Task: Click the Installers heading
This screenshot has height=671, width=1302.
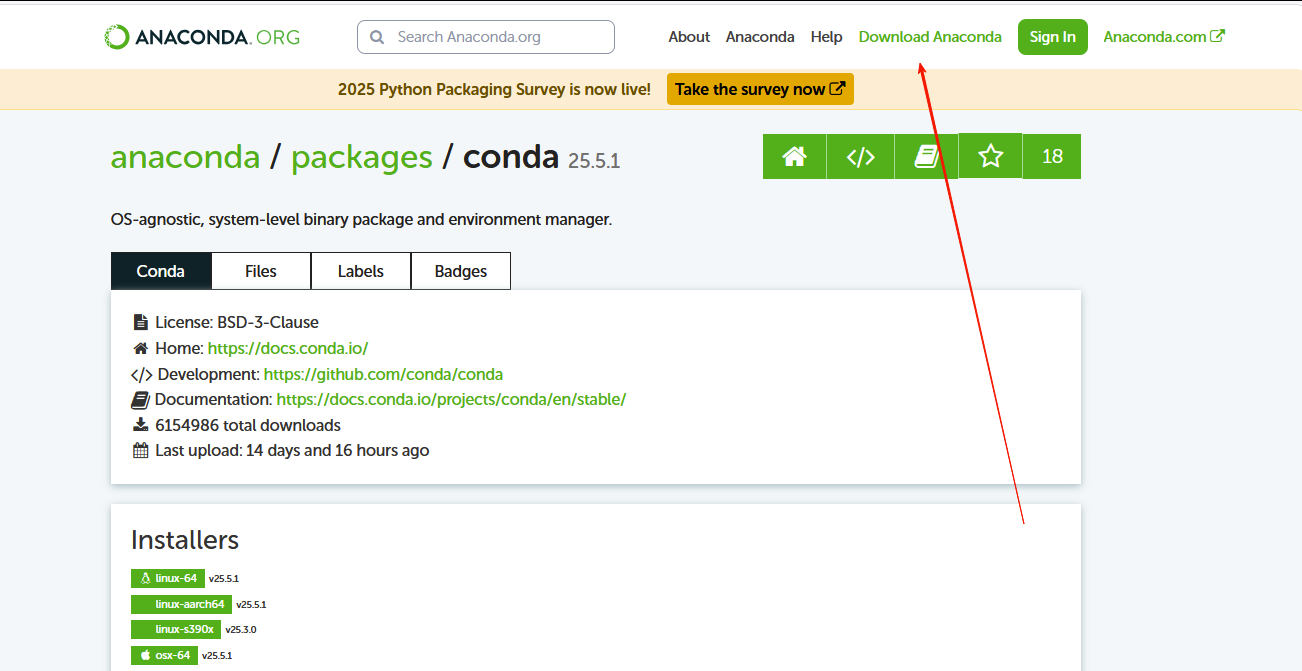Action: [x=185, y=540]
